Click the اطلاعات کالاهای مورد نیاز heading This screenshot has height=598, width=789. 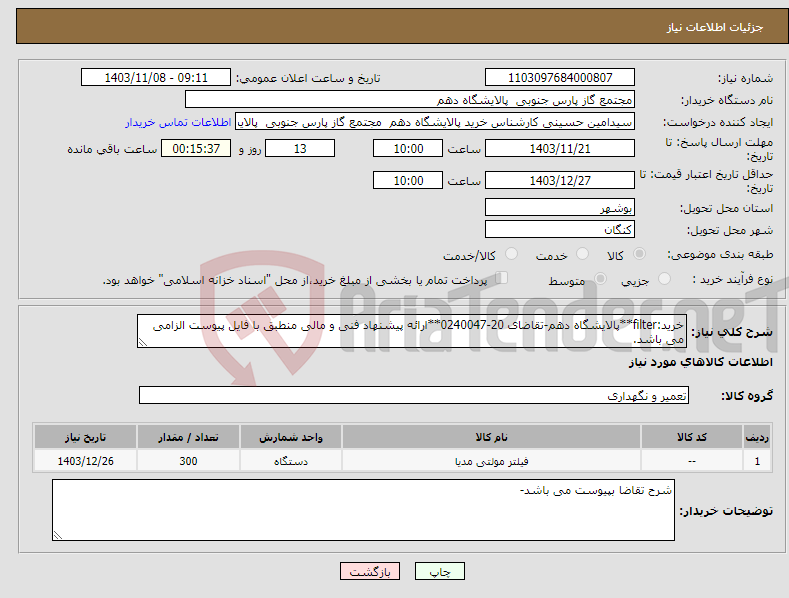[x=700, y=362]
